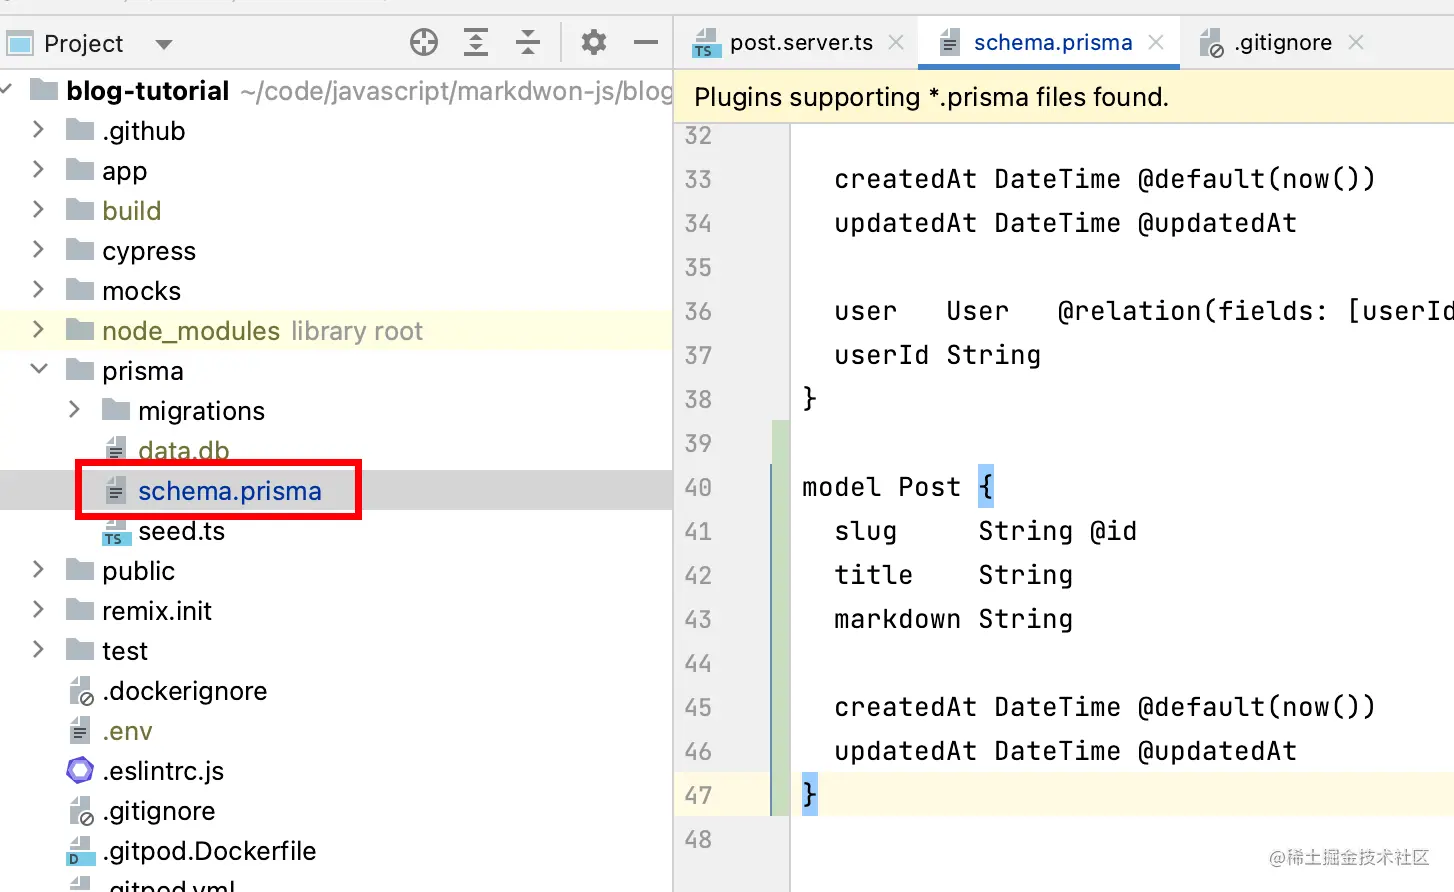Viewport: 1454px width, 892px height.
Task: Select node_modules library root row
Action: 336,331
